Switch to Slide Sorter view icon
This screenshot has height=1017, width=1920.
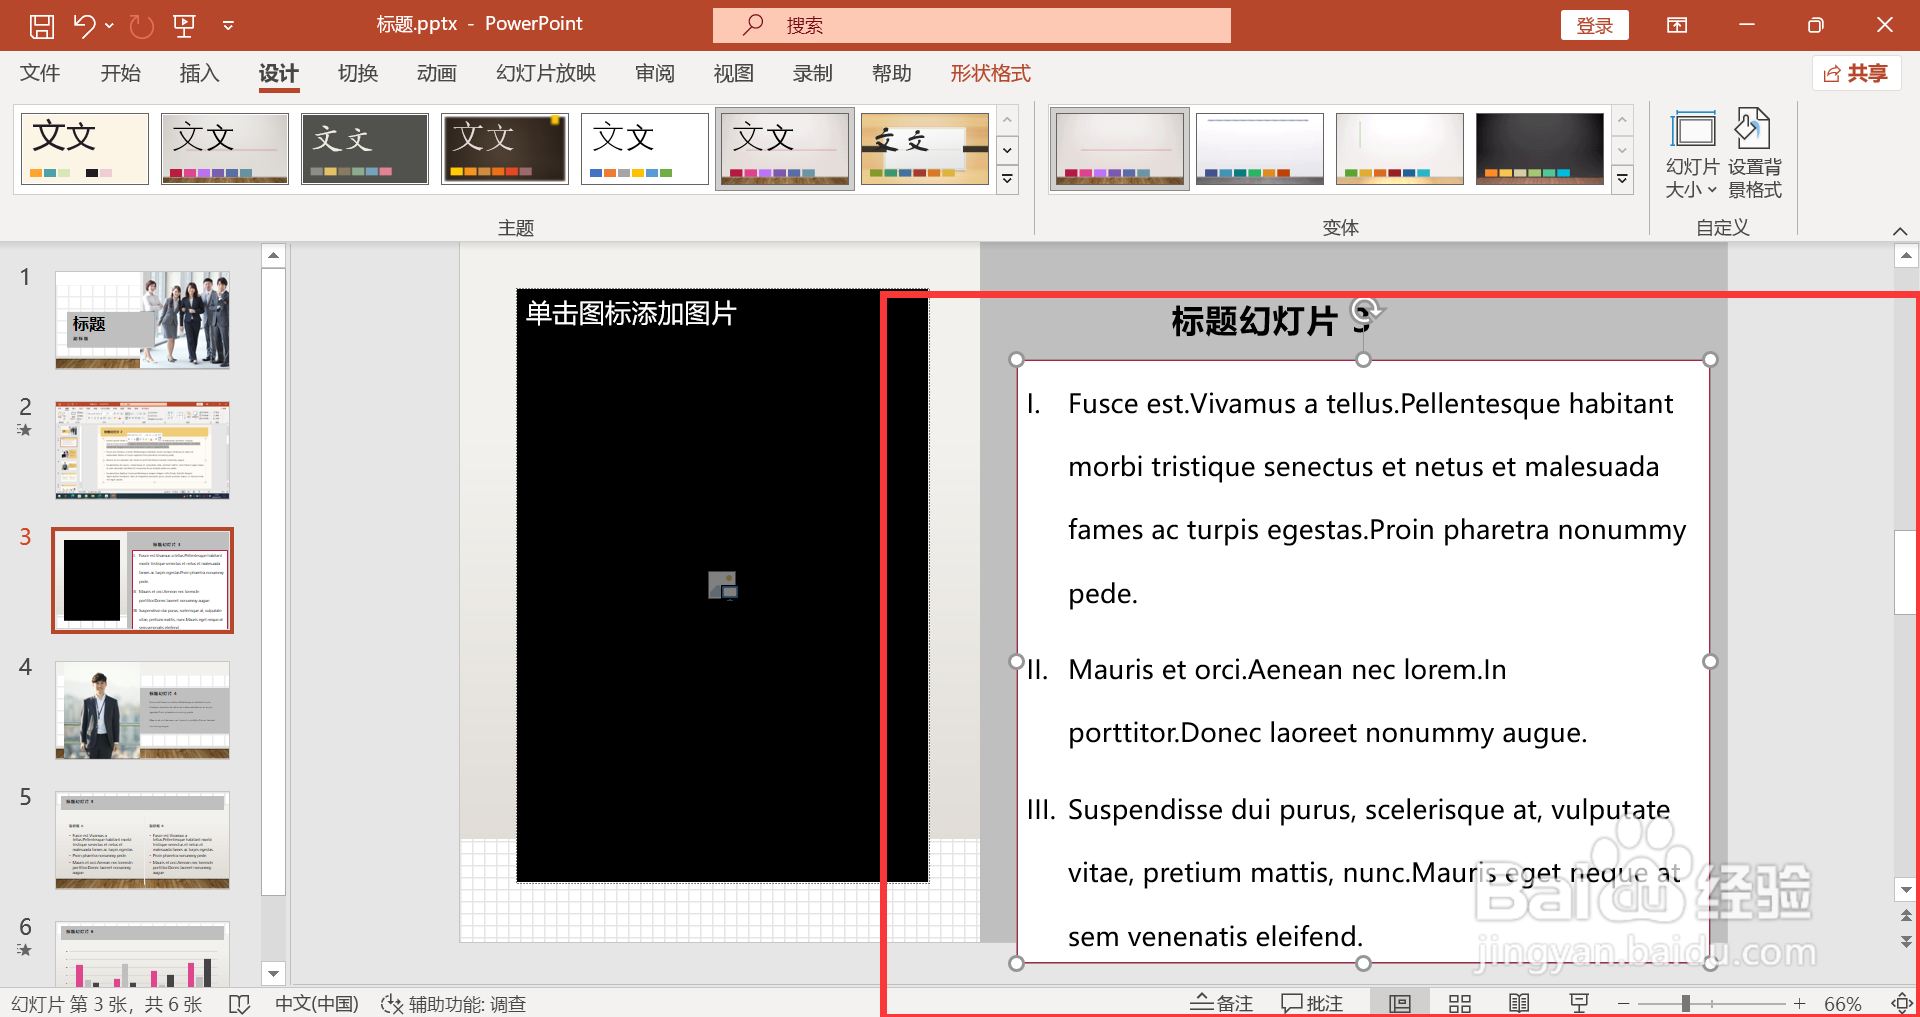[1460, 1003]
